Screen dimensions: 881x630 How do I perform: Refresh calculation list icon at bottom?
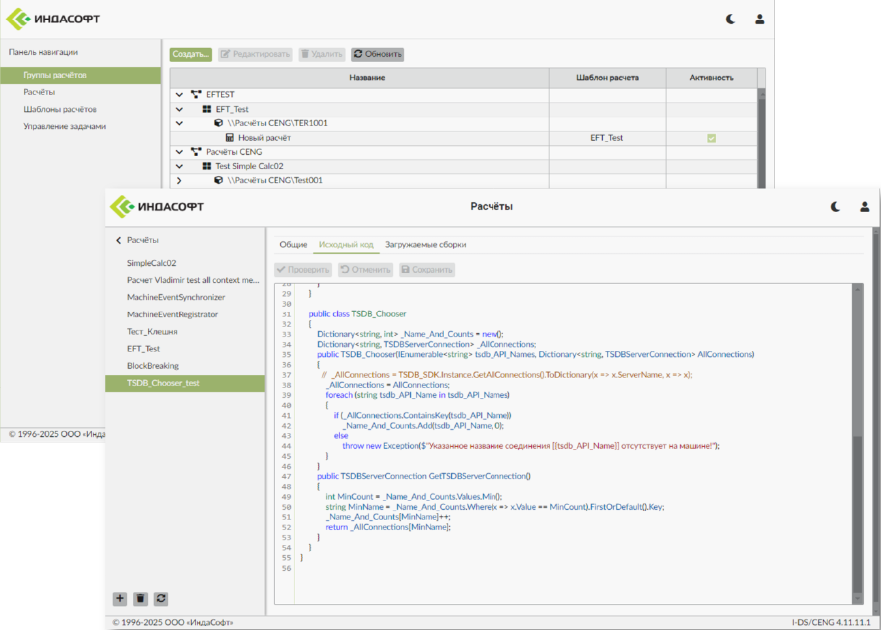[x=161, y=599]
